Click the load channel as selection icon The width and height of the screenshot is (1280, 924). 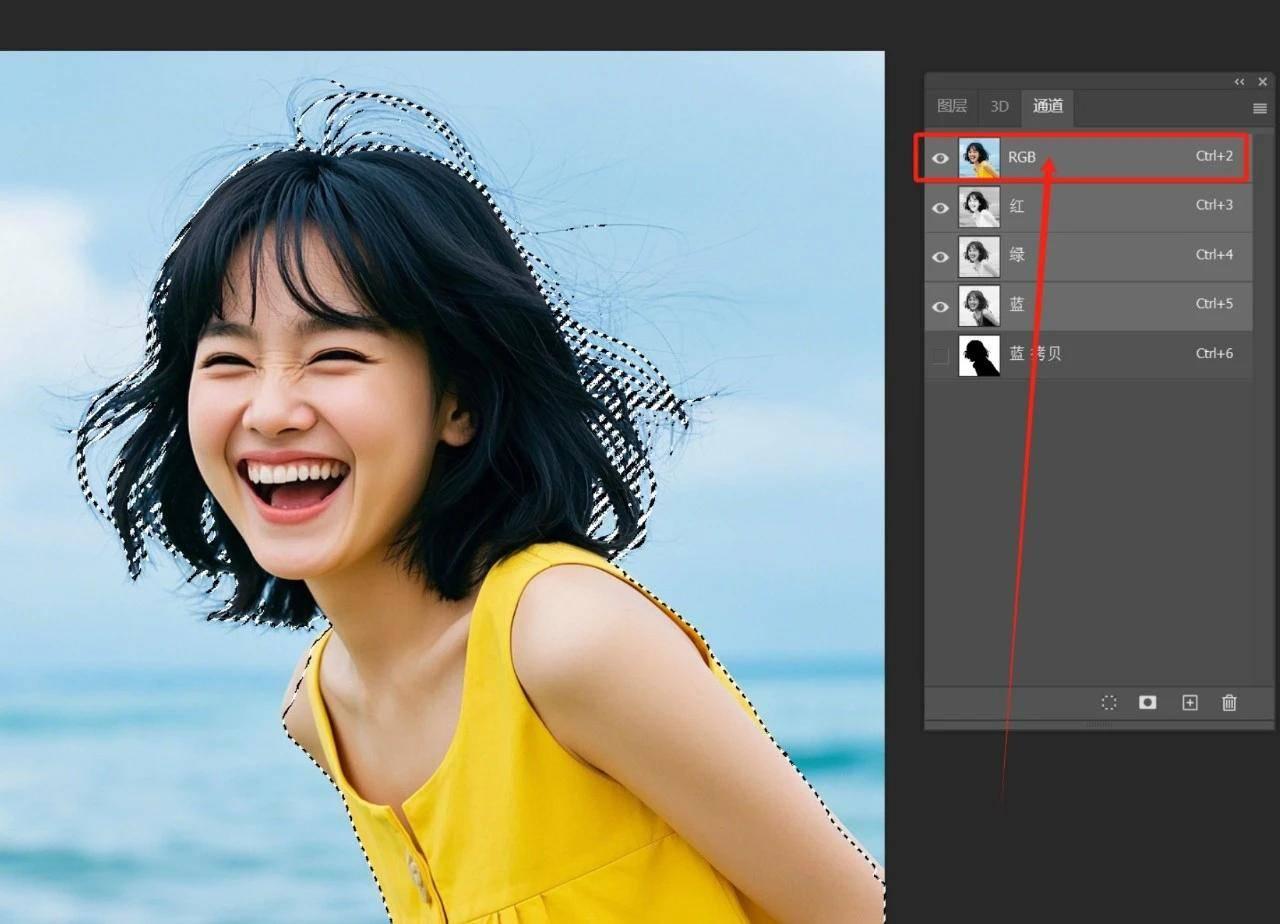pyautogui.click(x=1108, y=703)
